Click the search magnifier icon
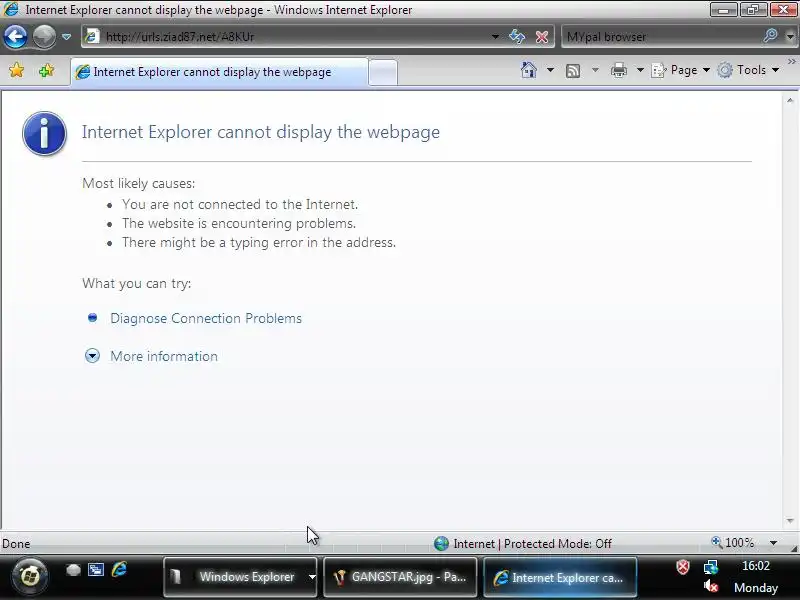The width and height of the screenshot is (800, 600). 770,36
